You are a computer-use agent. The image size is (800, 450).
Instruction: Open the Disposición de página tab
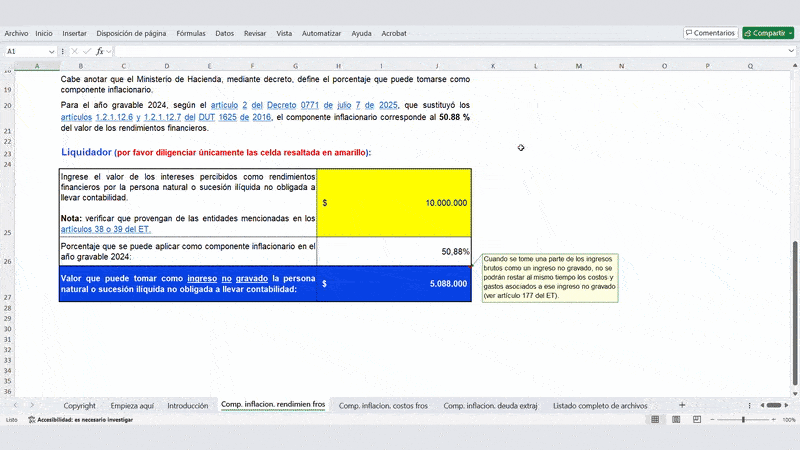coord(131,33)
